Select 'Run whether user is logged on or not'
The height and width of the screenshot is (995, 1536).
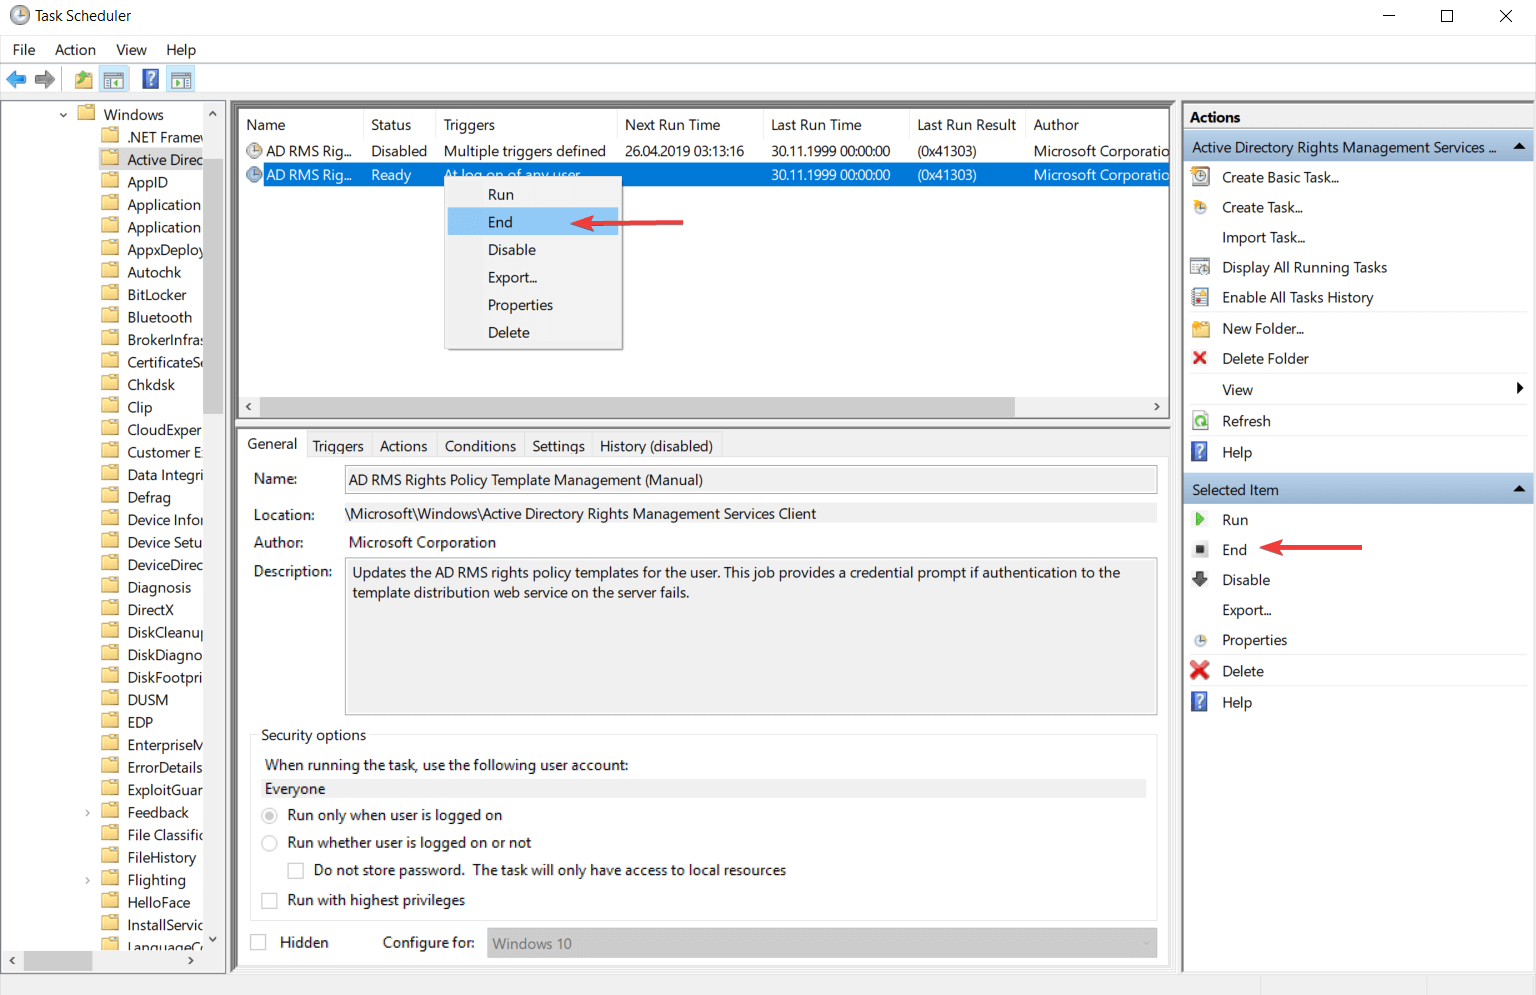tap(269, 843)
